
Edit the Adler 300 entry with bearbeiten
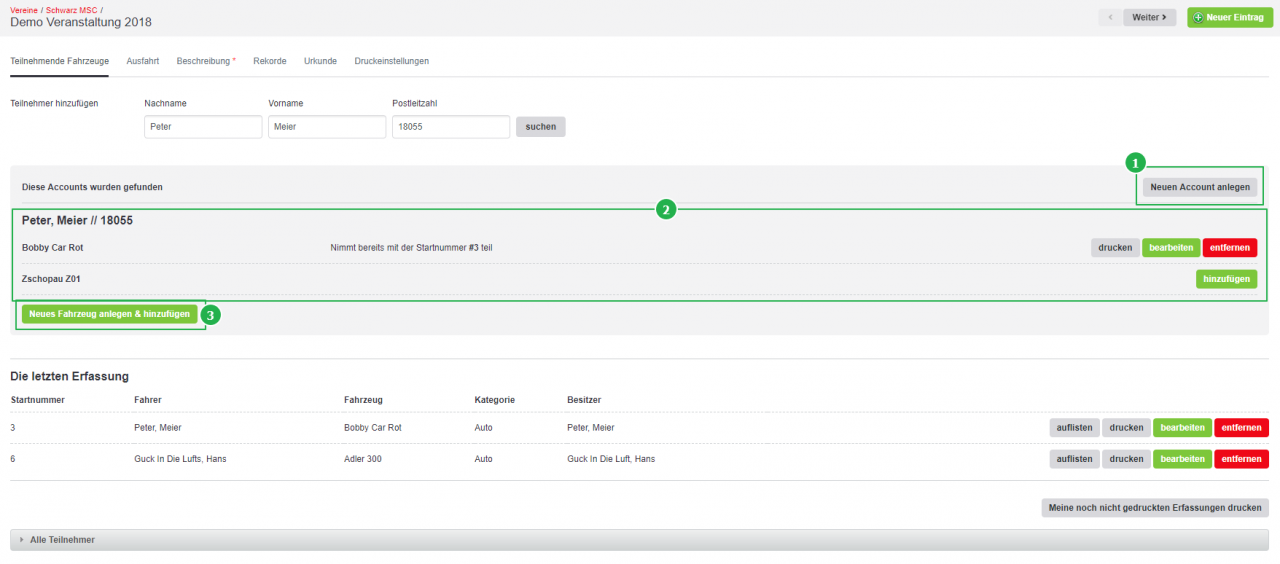[1182, 459]
